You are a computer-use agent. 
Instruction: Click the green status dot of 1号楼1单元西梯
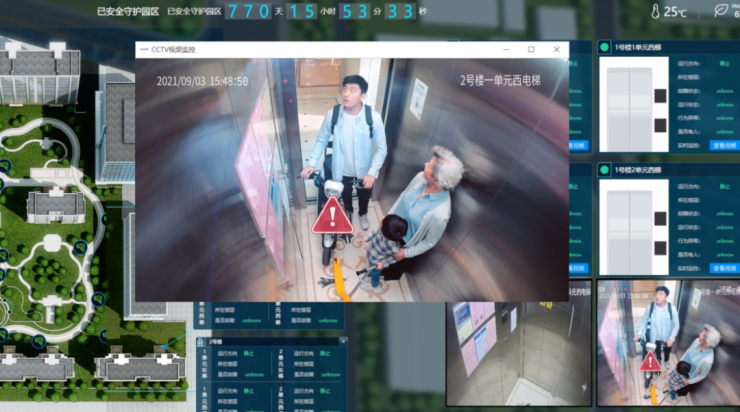(604, 47)
